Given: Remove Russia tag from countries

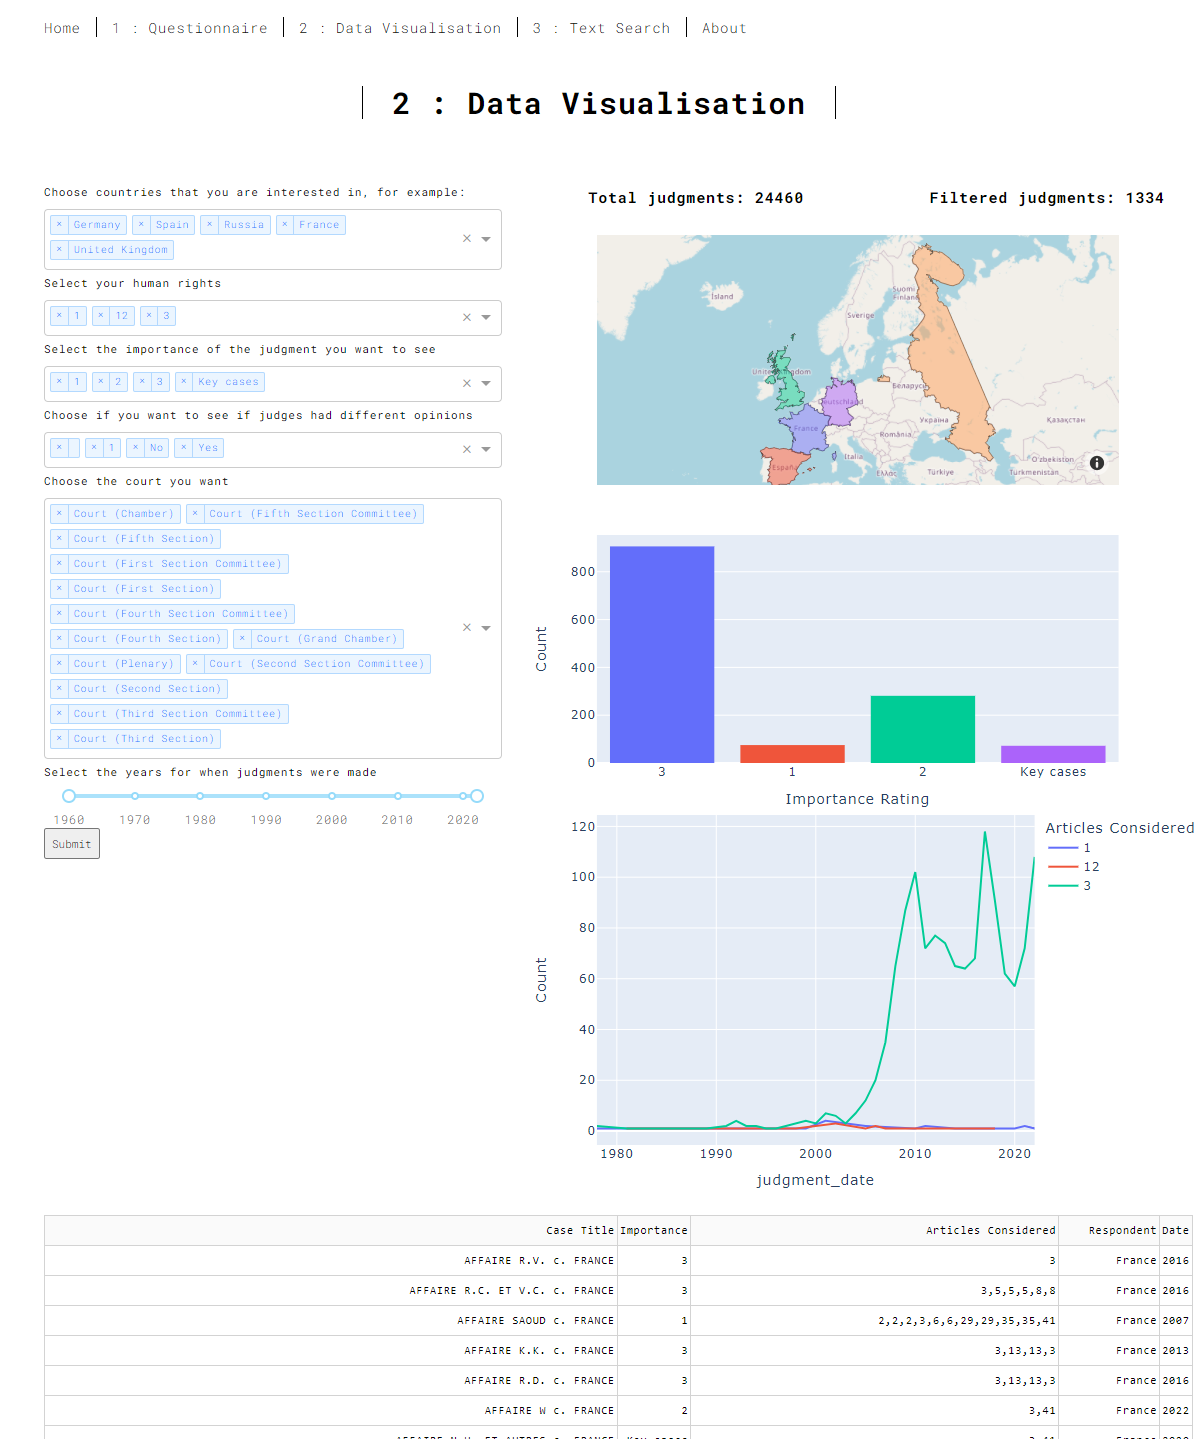Looking at the screenshot, I should [x=209, y=225].
